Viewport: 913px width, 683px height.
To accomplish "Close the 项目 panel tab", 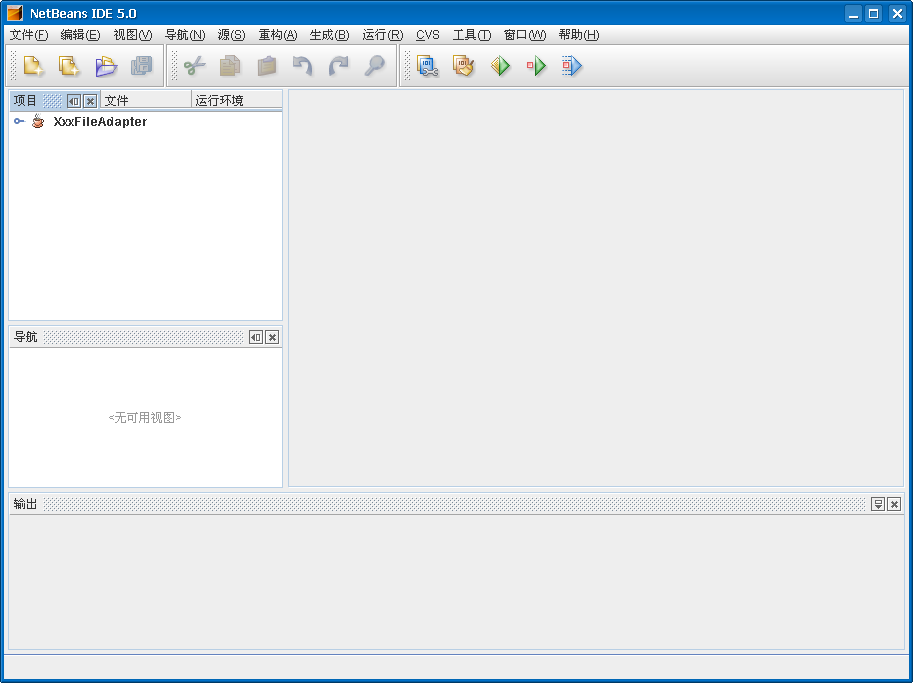I will [90, 101].
